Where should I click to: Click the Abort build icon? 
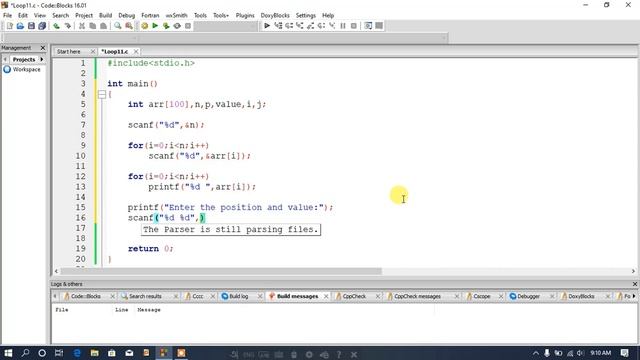pyautogui.click(x=188, y=26)
